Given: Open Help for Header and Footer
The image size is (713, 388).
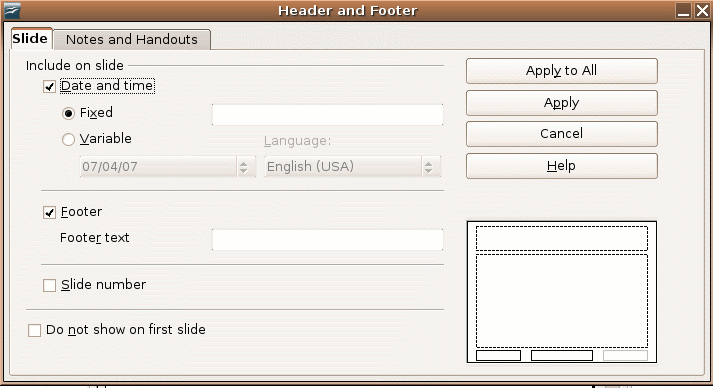Looking at the screenshot, I should click(562, 166).
